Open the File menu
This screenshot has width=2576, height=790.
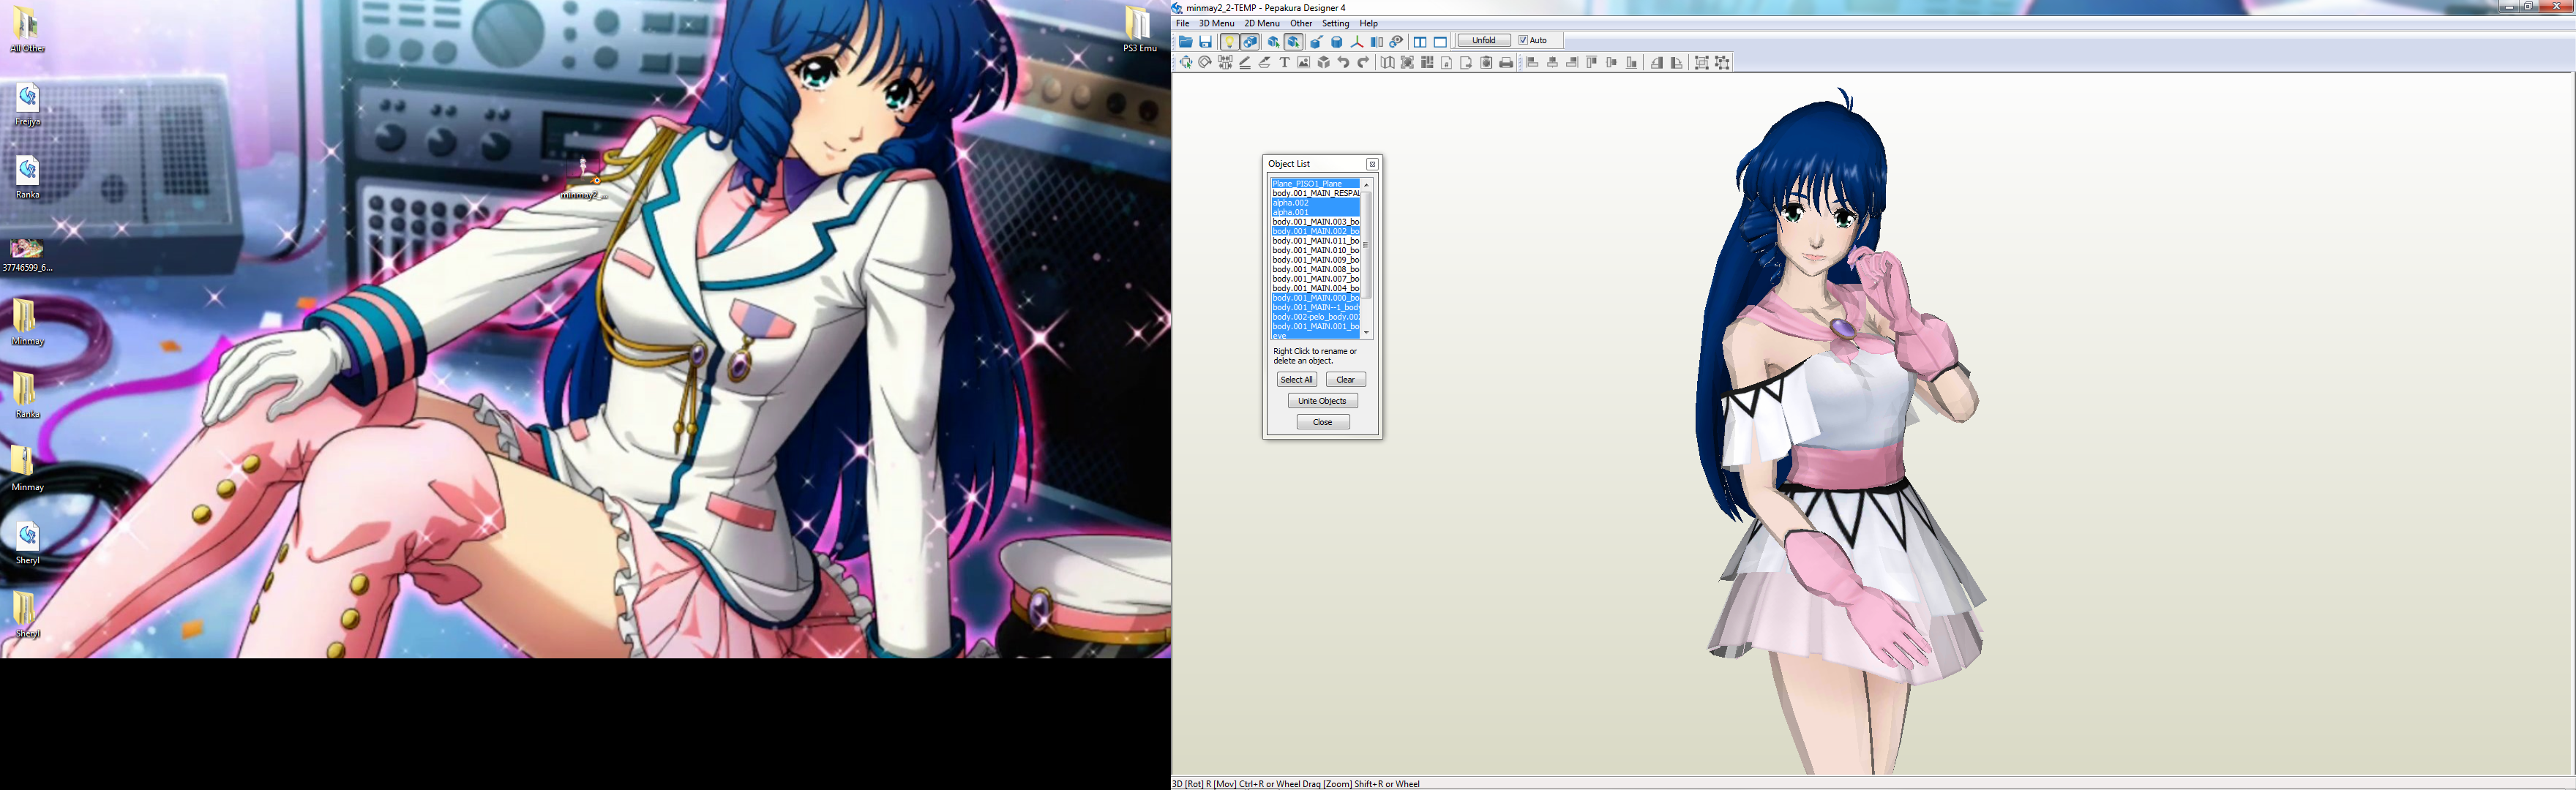point(1183,23)
